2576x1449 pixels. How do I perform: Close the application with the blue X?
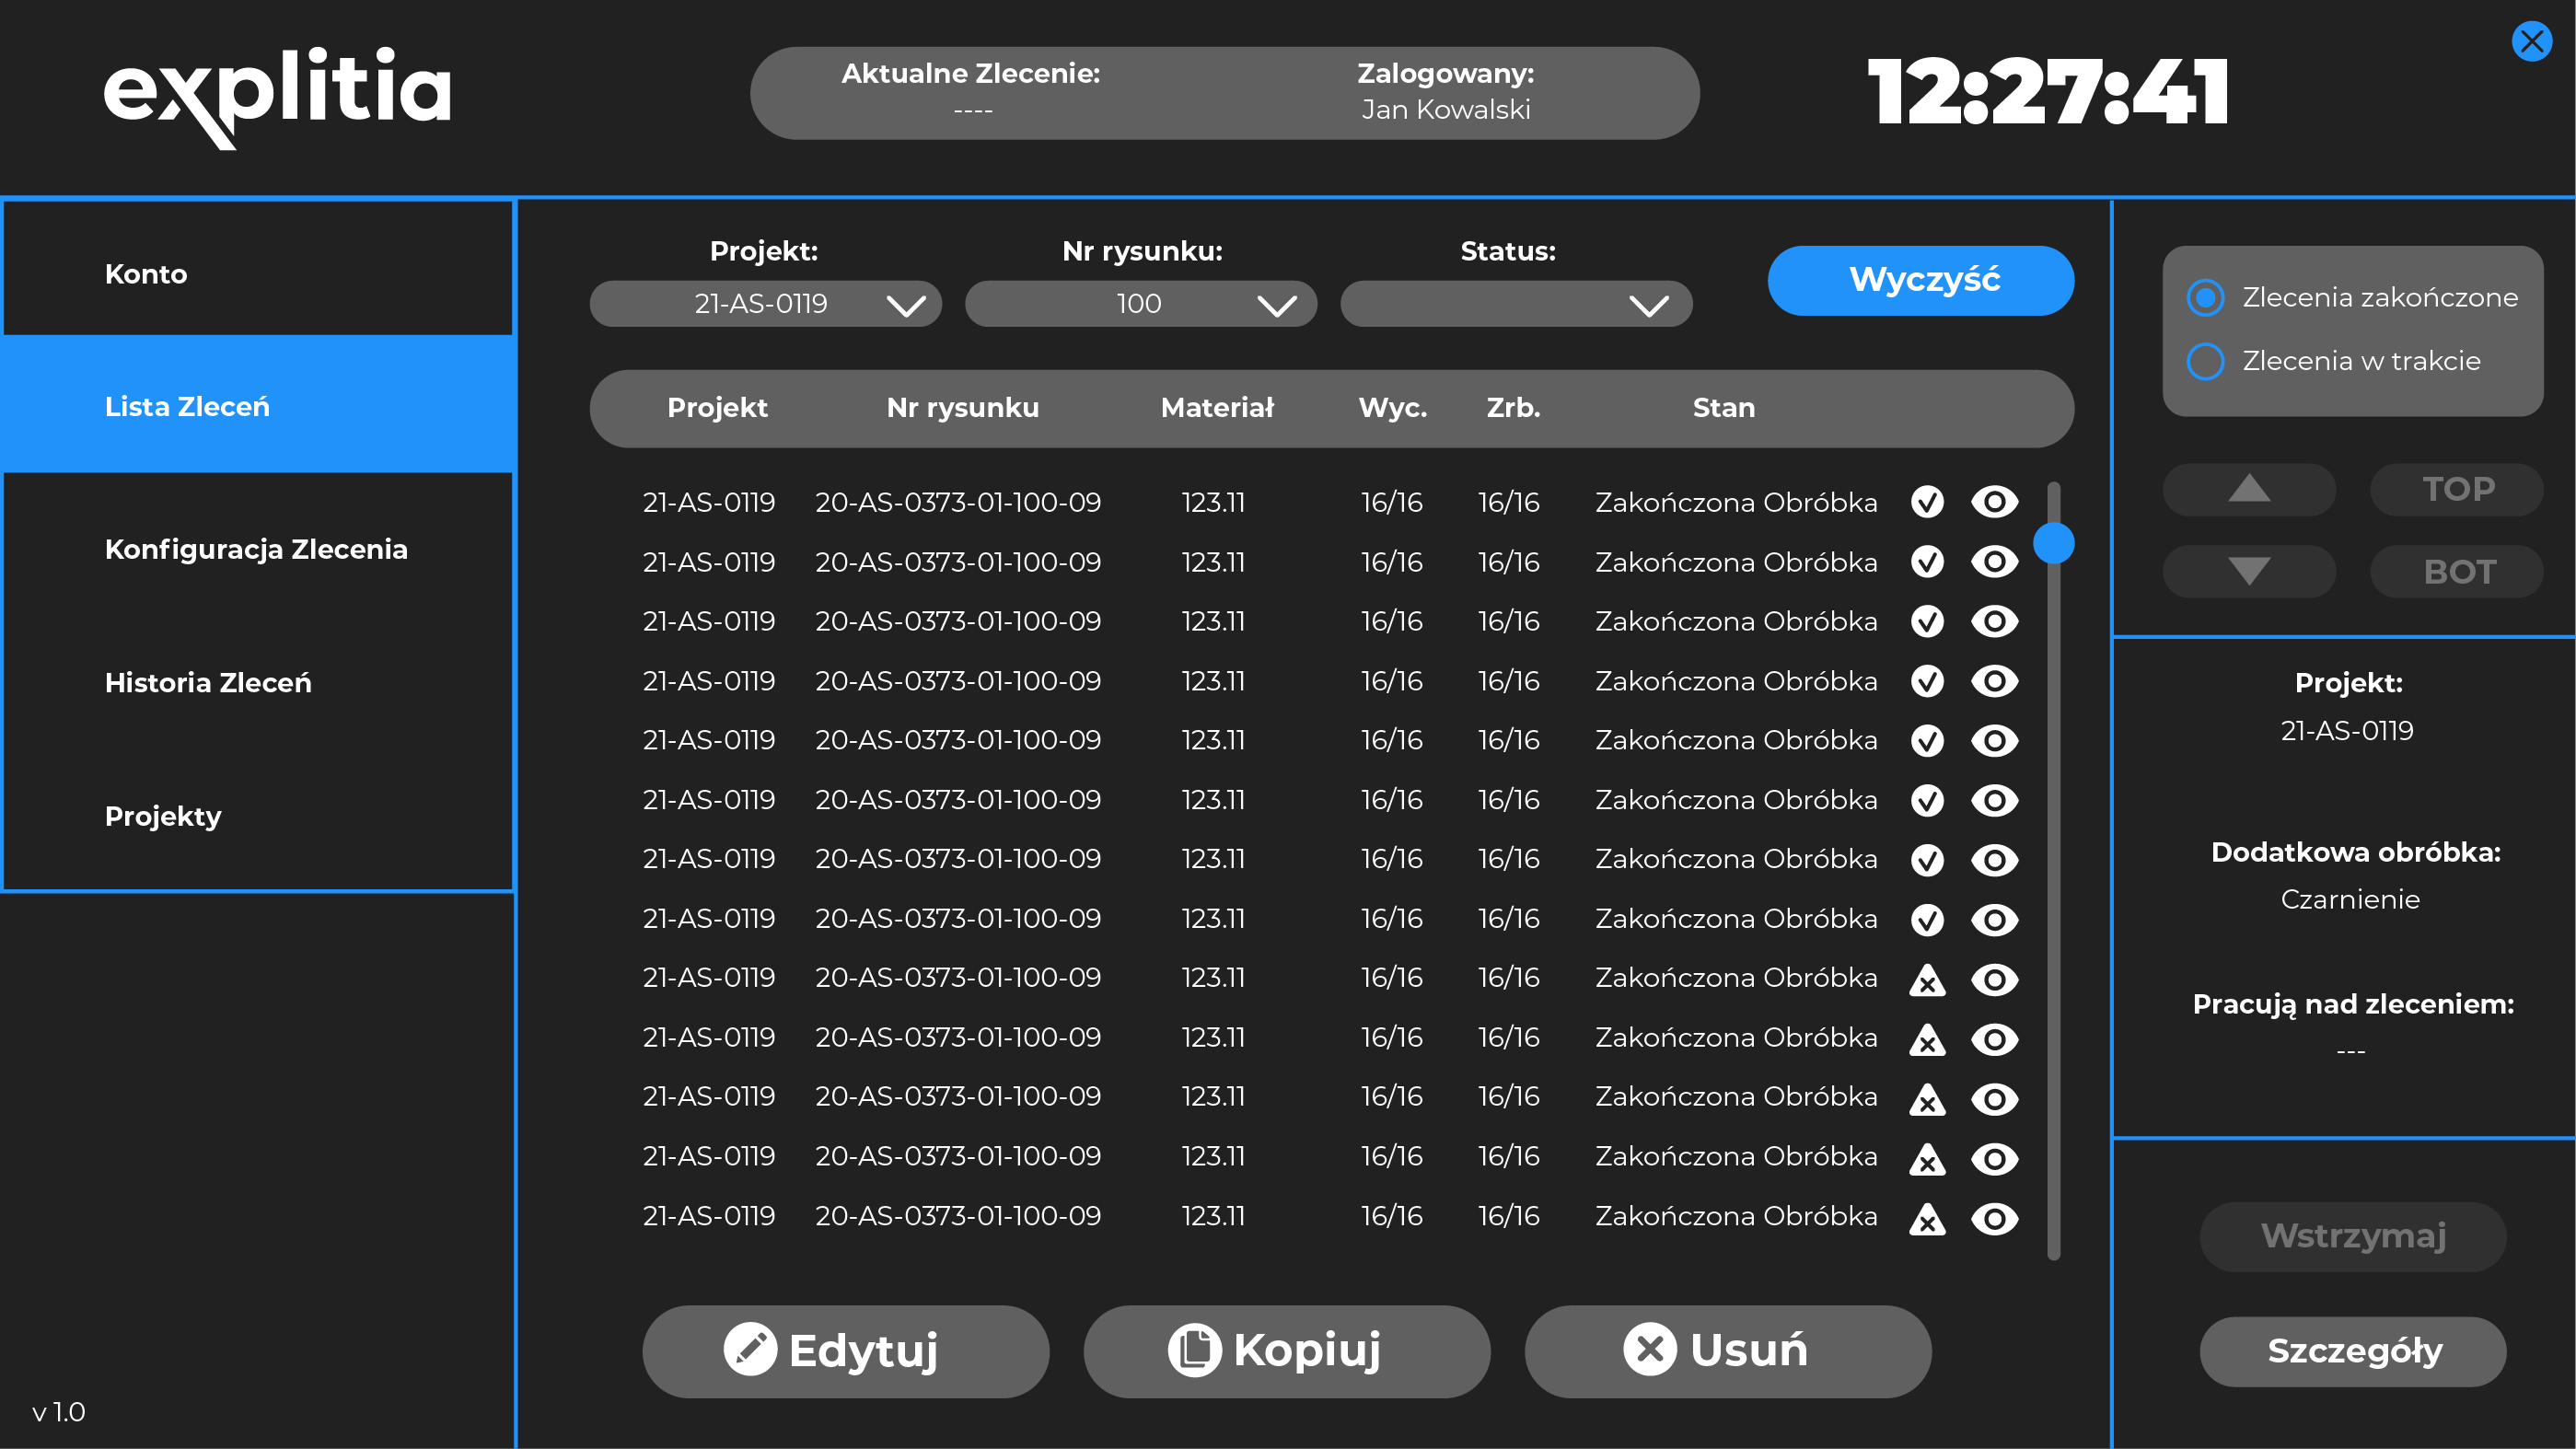click(2531, 41)
